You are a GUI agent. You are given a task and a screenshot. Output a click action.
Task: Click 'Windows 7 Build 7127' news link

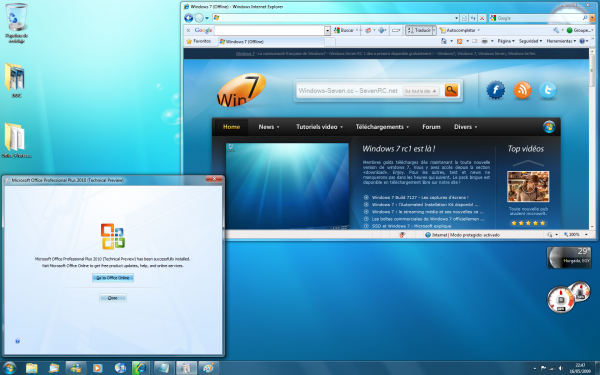click(420, 197)
